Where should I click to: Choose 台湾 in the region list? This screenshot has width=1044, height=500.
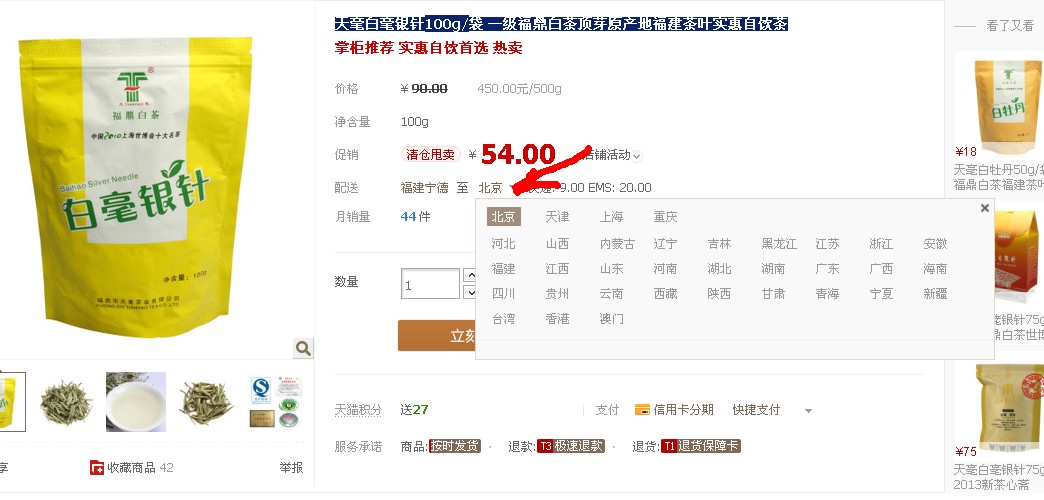503,318
